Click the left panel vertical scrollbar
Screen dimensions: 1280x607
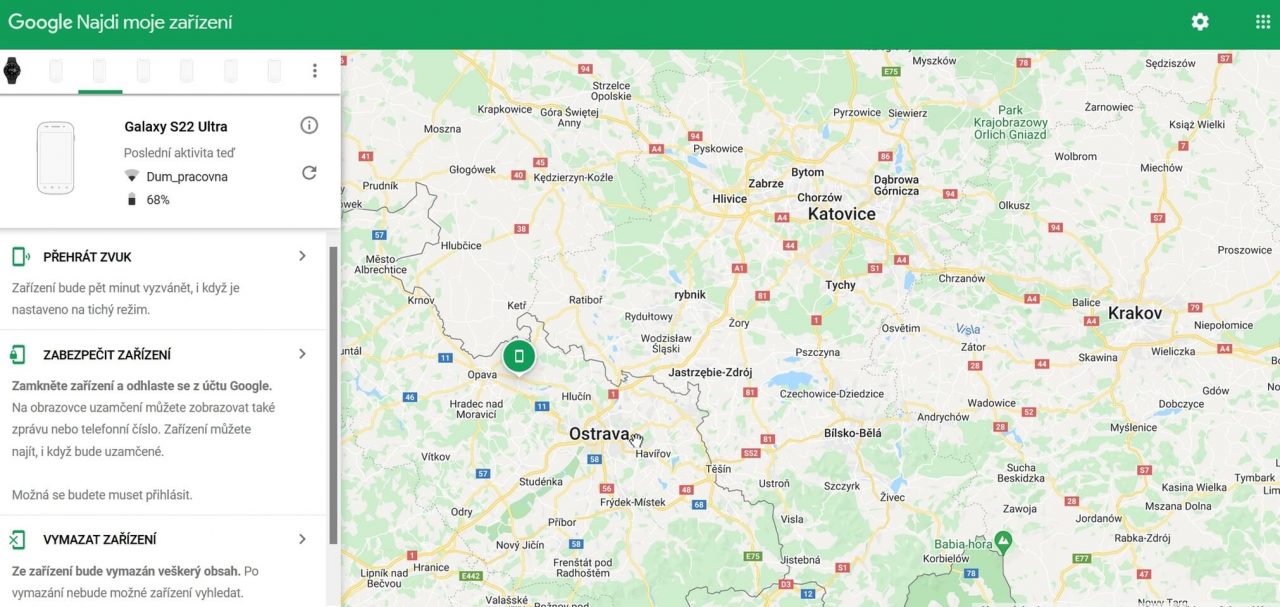(x=333, y=395)
